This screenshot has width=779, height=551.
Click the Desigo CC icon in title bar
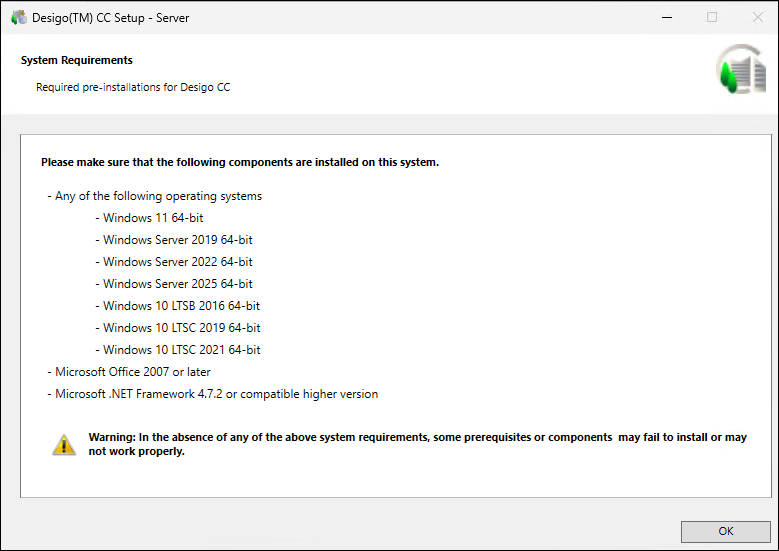(18, 17)
